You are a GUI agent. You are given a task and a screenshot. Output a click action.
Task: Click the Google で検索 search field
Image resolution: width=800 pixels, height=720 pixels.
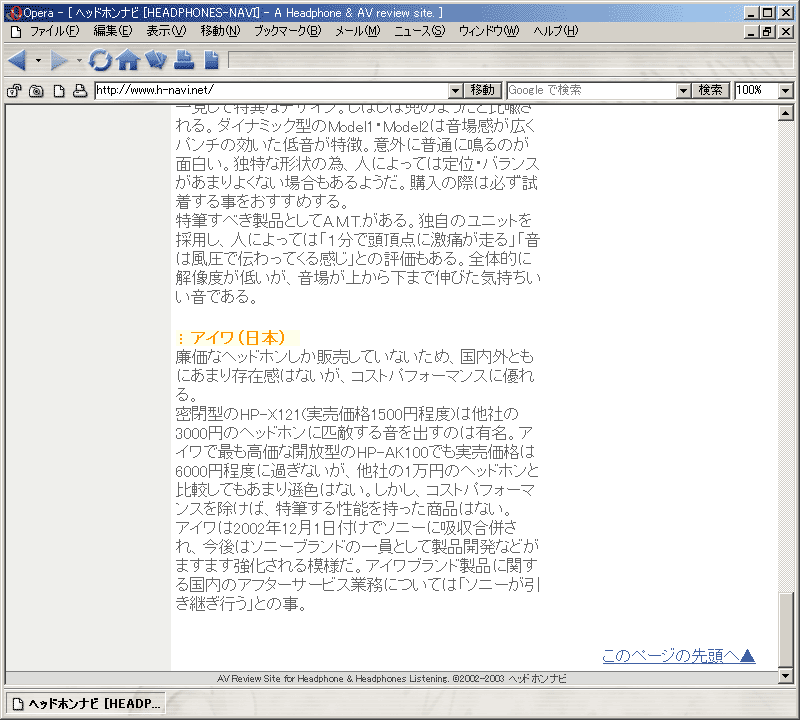592,90
